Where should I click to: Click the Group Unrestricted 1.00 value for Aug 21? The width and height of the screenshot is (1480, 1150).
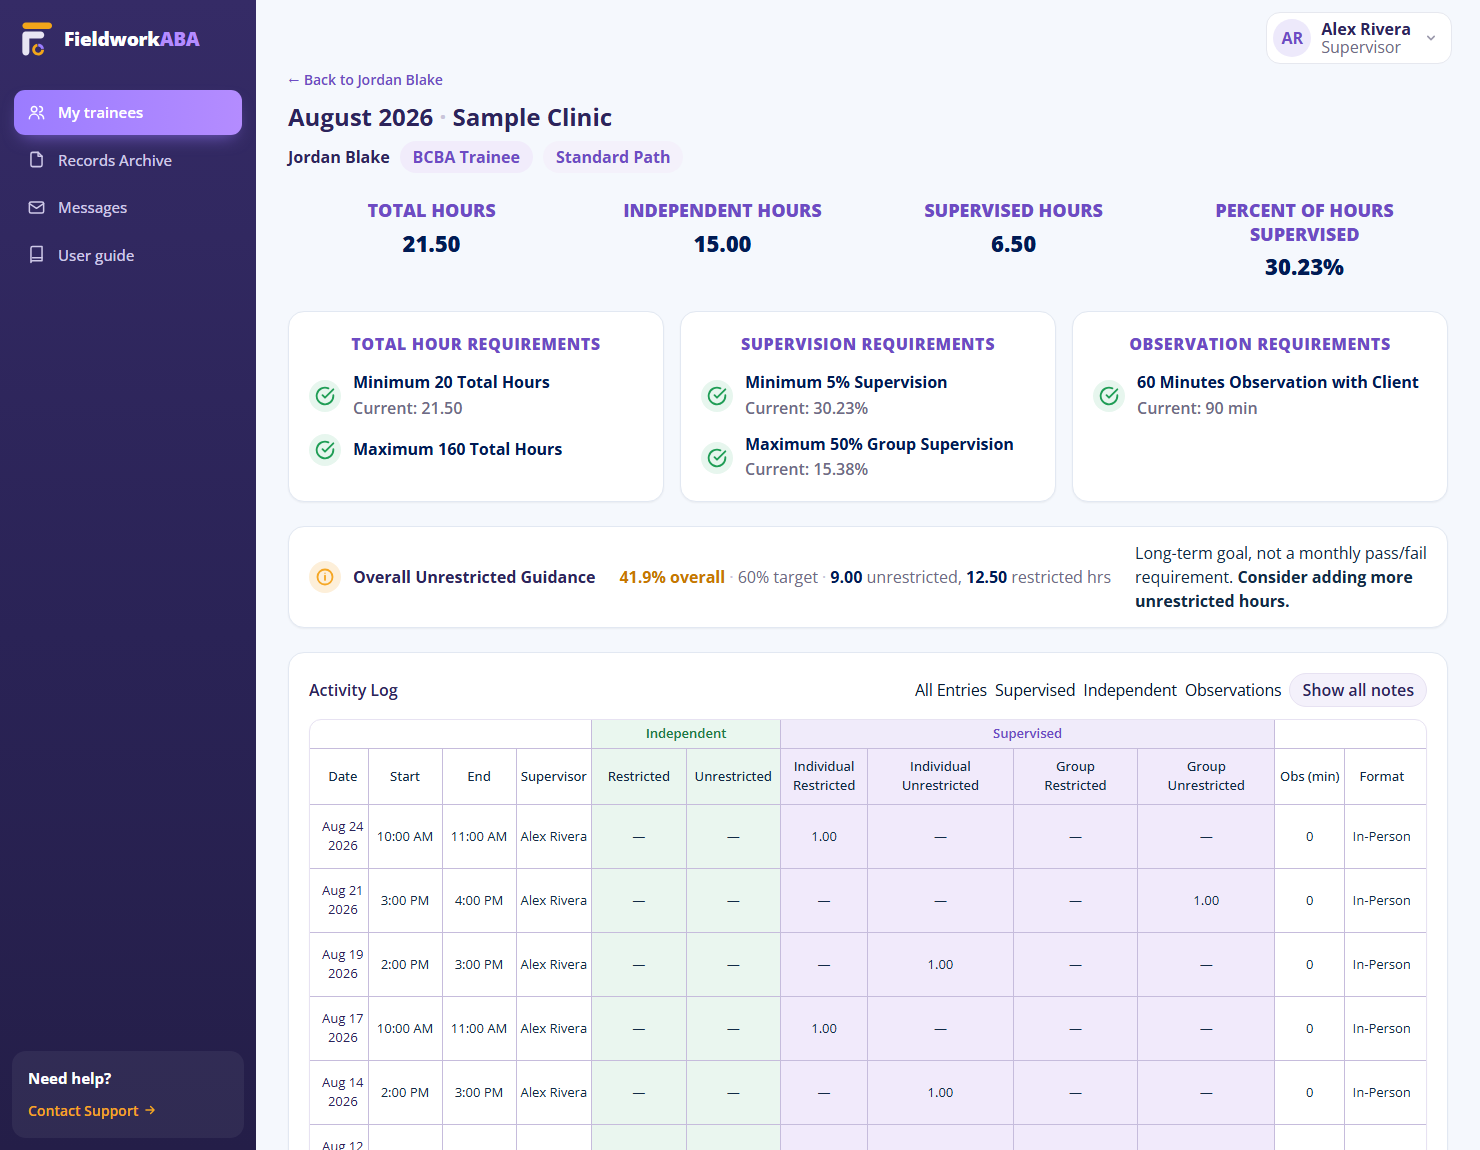(x=1206, y=901)
